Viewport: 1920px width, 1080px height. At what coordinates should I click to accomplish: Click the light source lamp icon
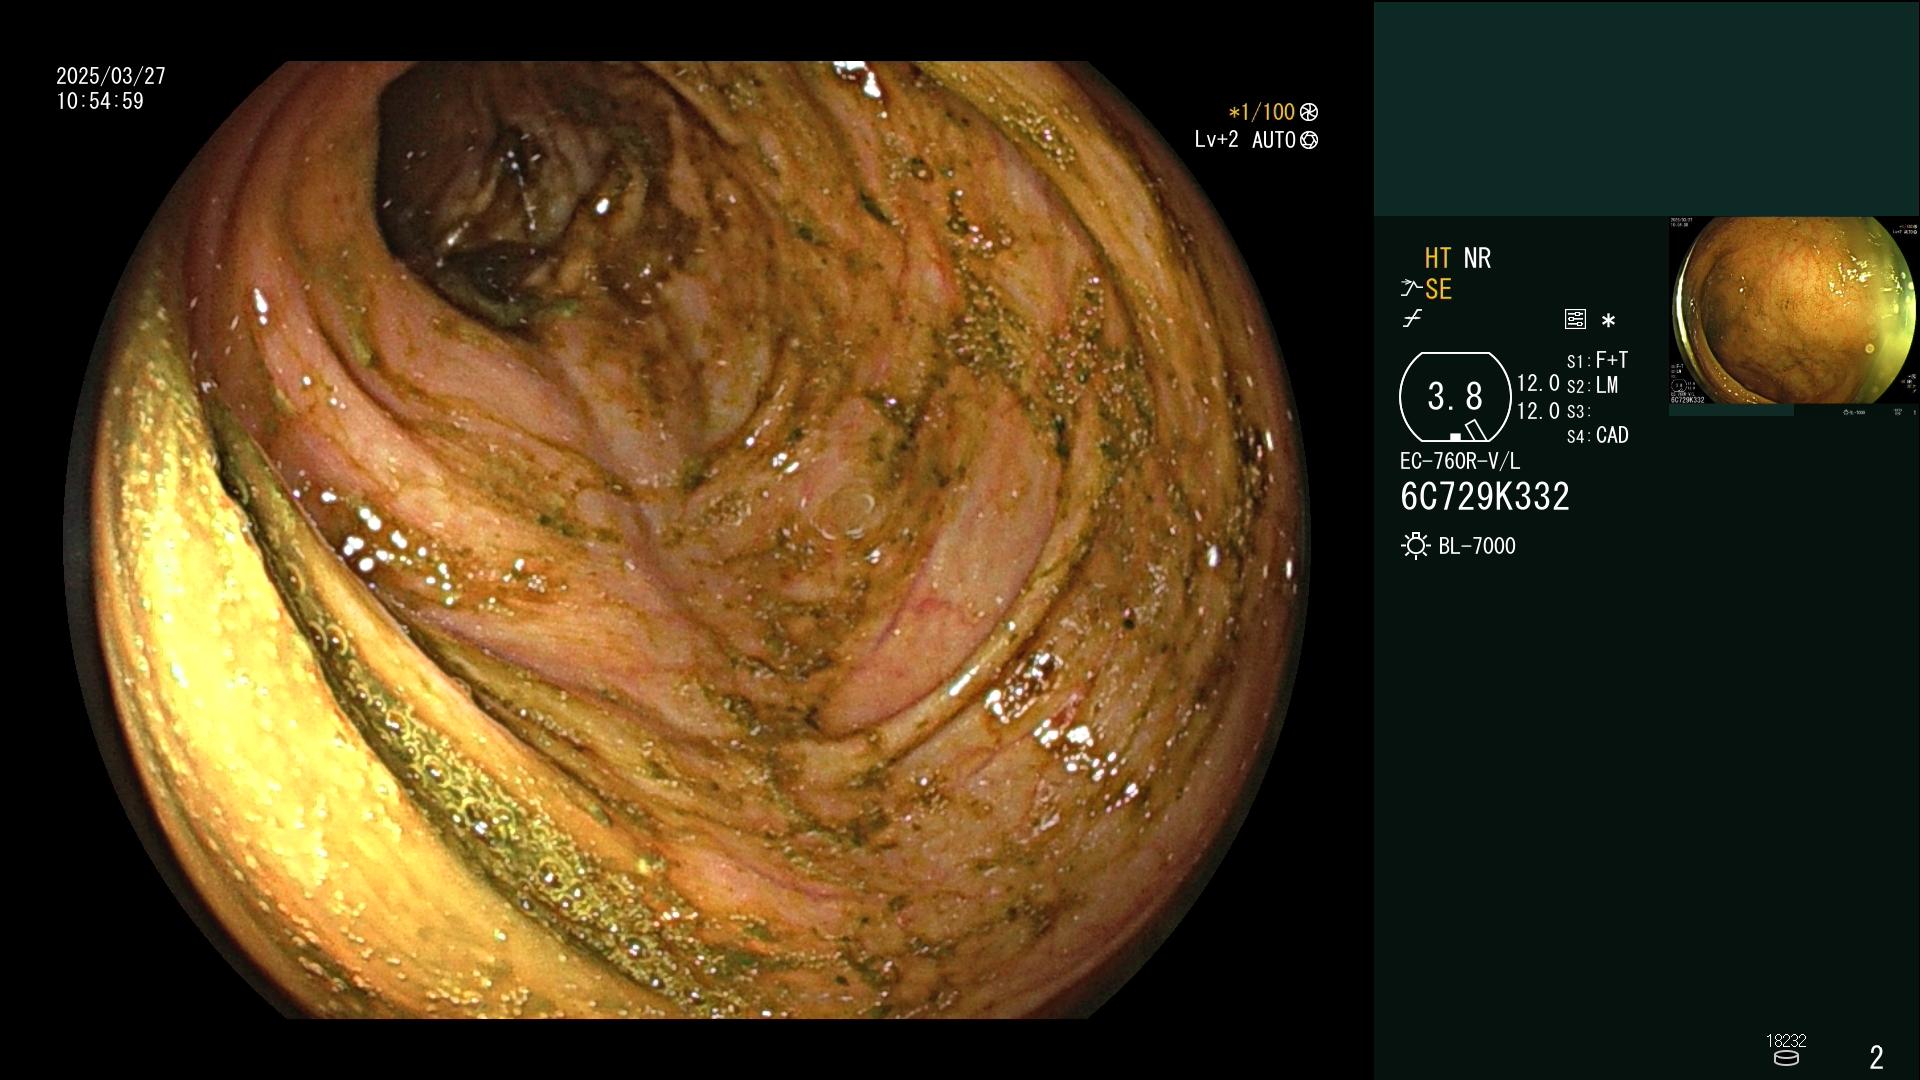point(1415,546)
